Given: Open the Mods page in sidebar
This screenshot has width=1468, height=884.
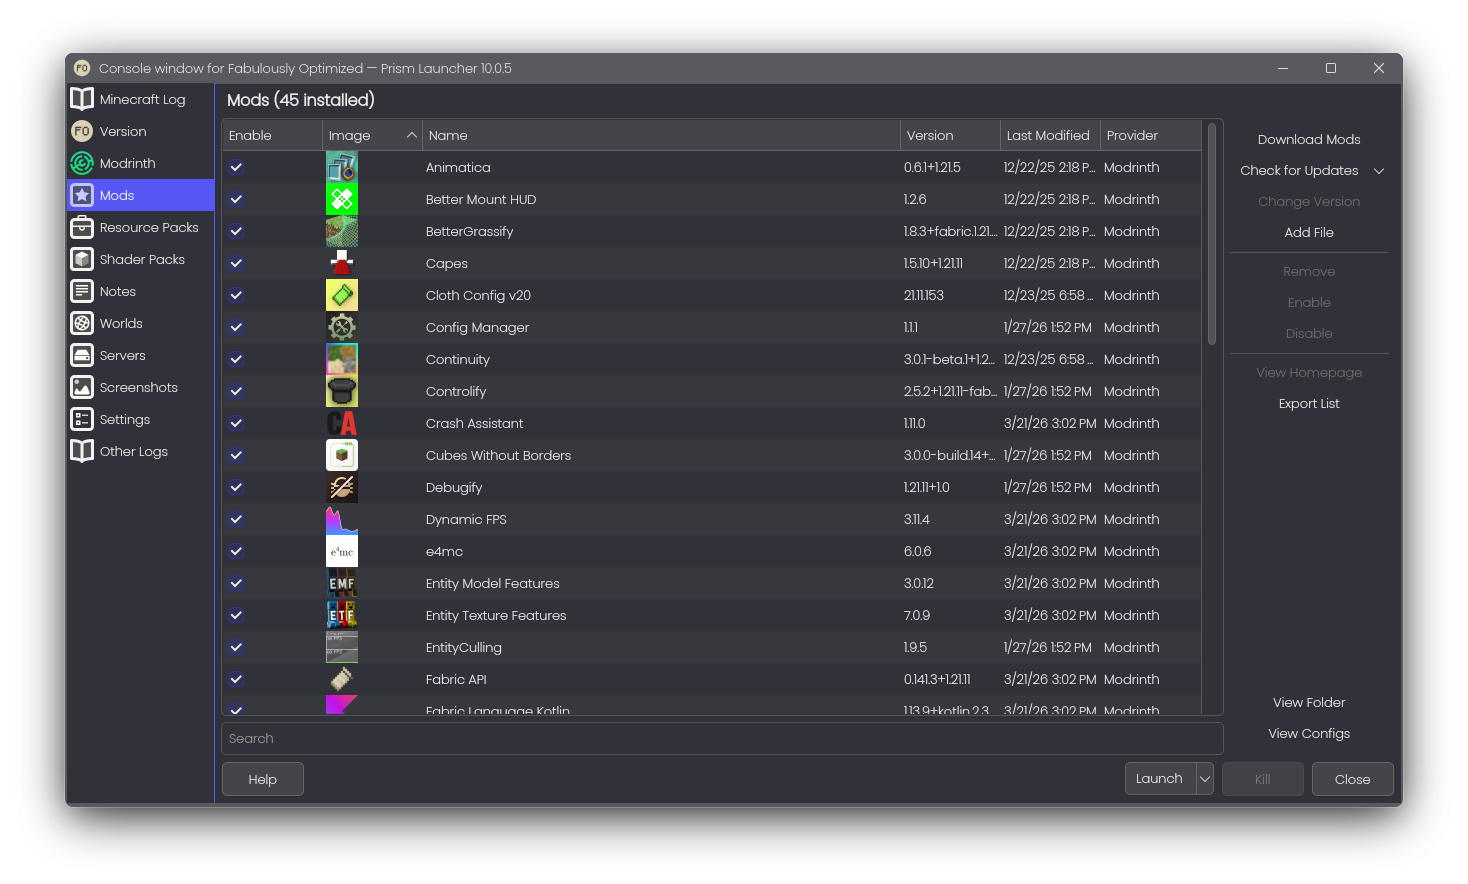Looking at the screenshot, I should click(x=141, y=195).
